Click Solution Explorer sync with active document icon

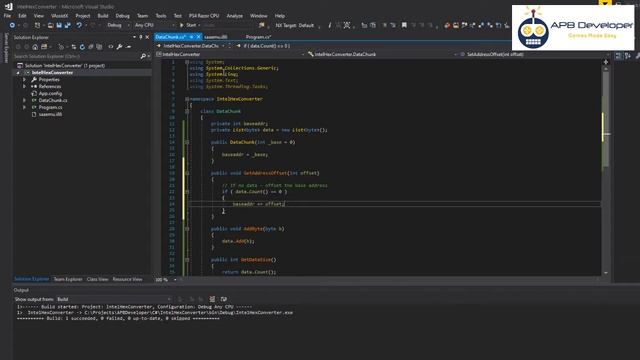coord(73,47)
